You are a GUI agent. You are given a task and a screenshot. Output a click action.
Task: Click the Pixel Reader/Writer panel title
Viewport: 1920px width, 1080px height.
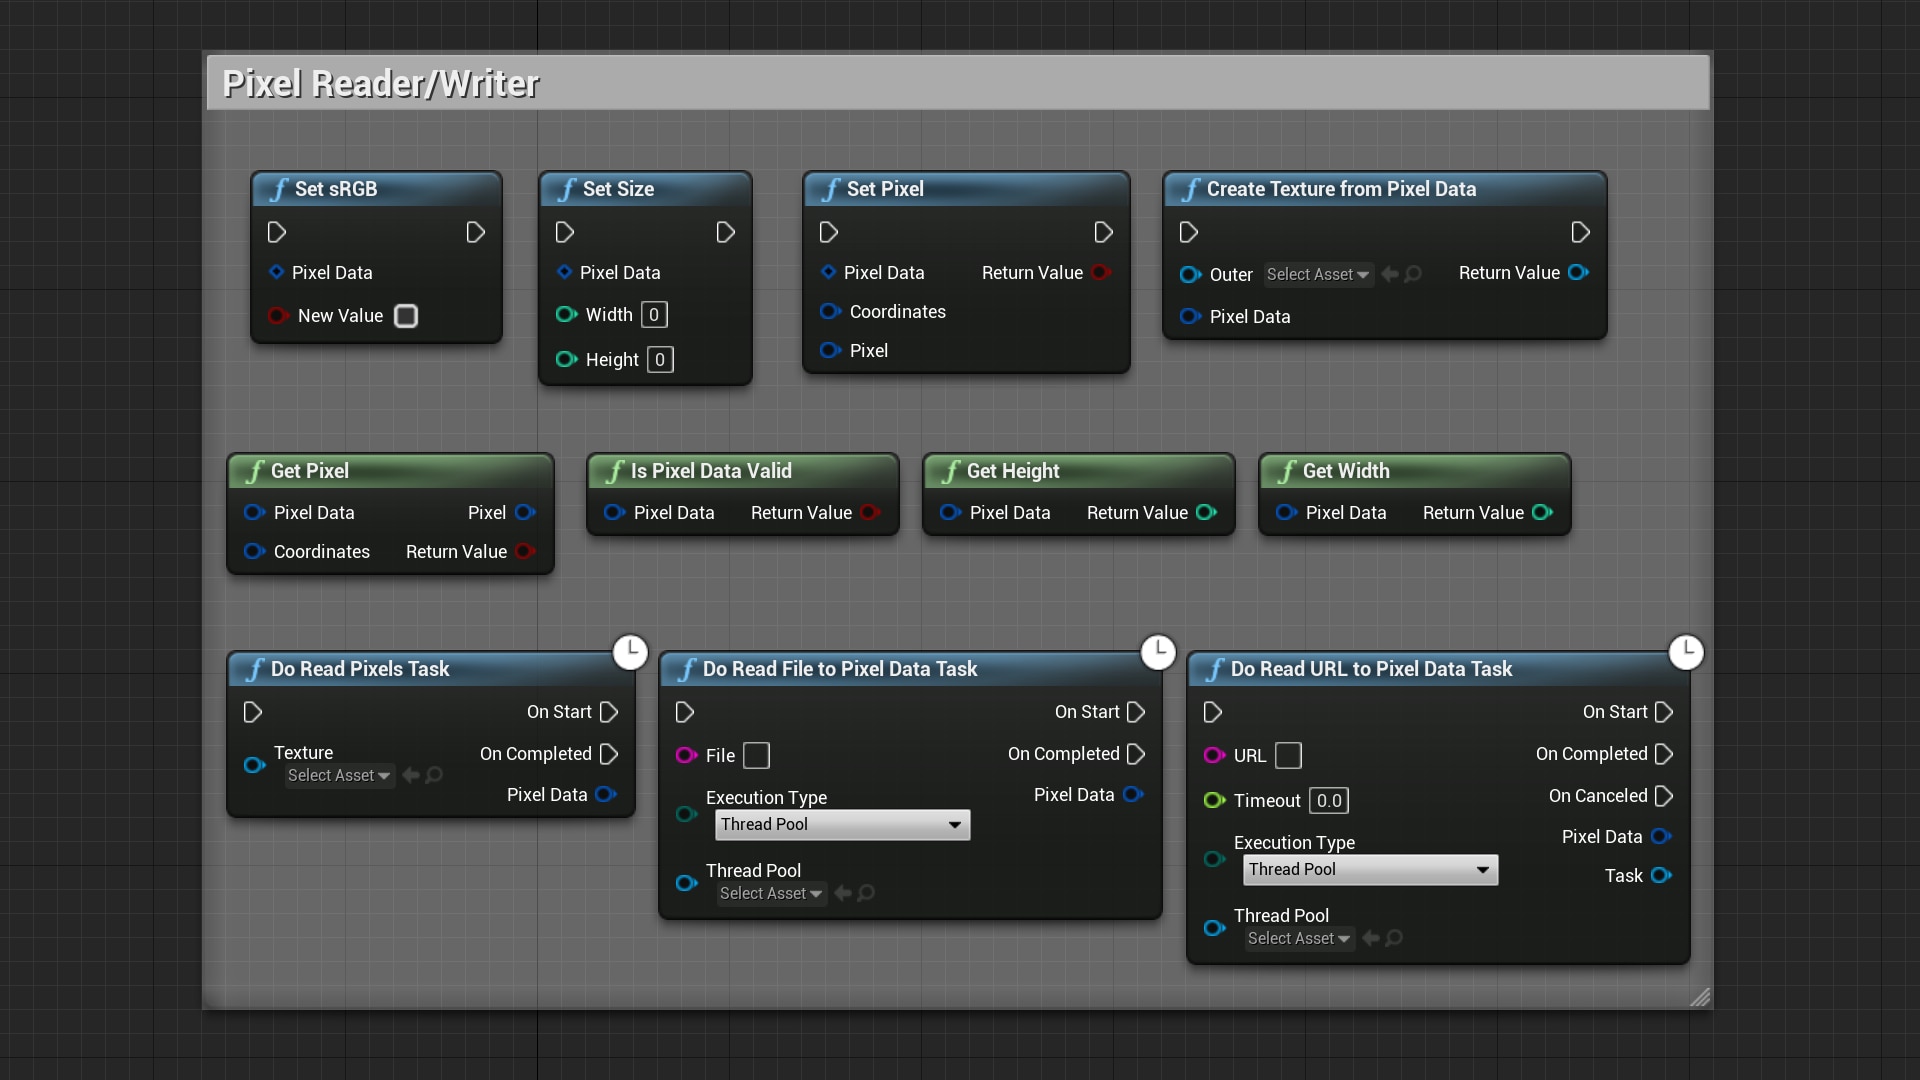[x=386, y=83]
